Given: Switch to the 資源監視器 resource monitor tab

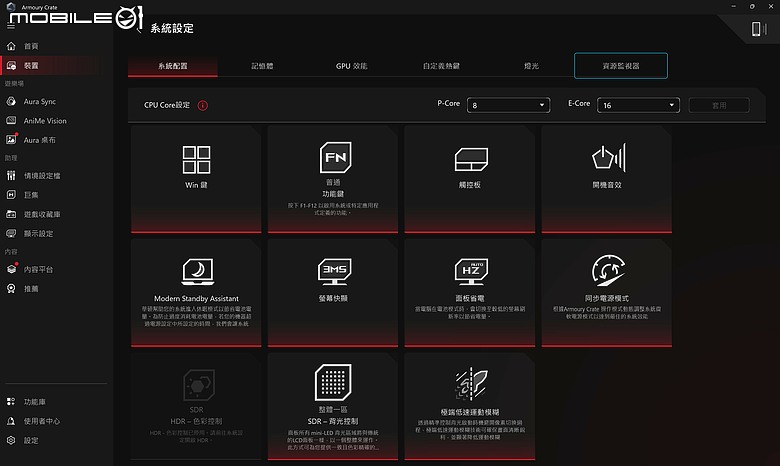Looking at the screenshot, I should pos(621,66).
